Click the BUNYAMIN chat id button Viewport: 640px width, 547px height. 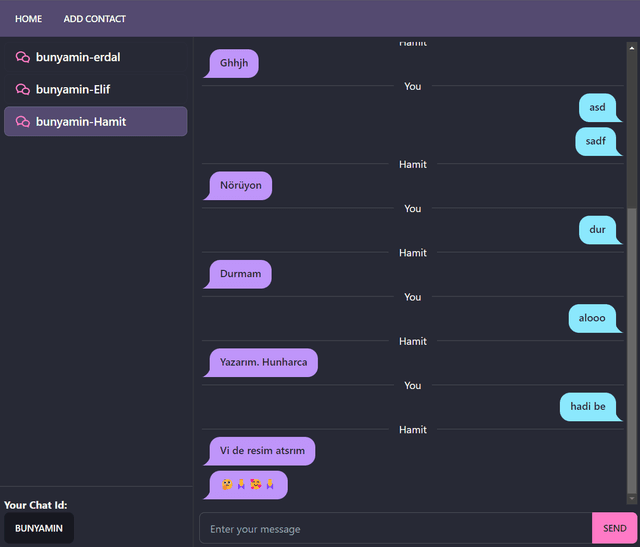click(x=39, y=528)
